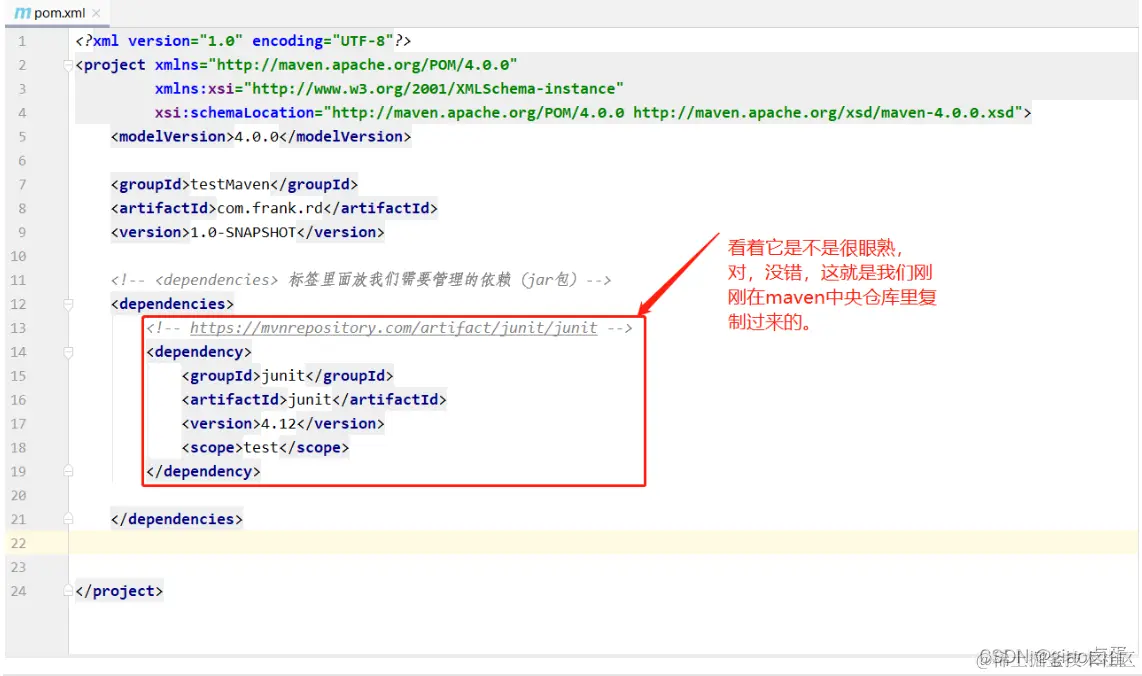Click the artifactId com.frank.rd text
The width and height of the screenshot is (1142, 676).
(x=270, y=208)
